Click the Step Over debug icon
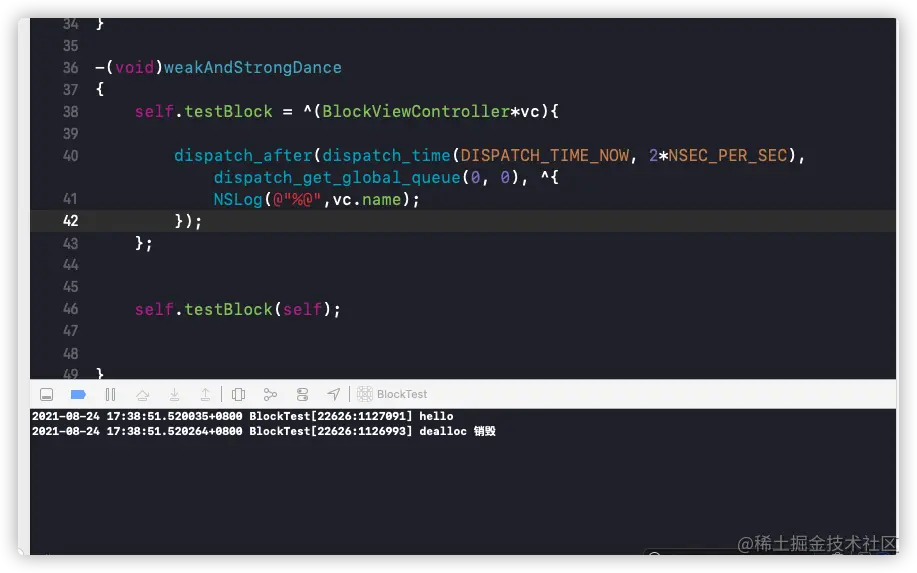917x573 pixels. (142, 395)
